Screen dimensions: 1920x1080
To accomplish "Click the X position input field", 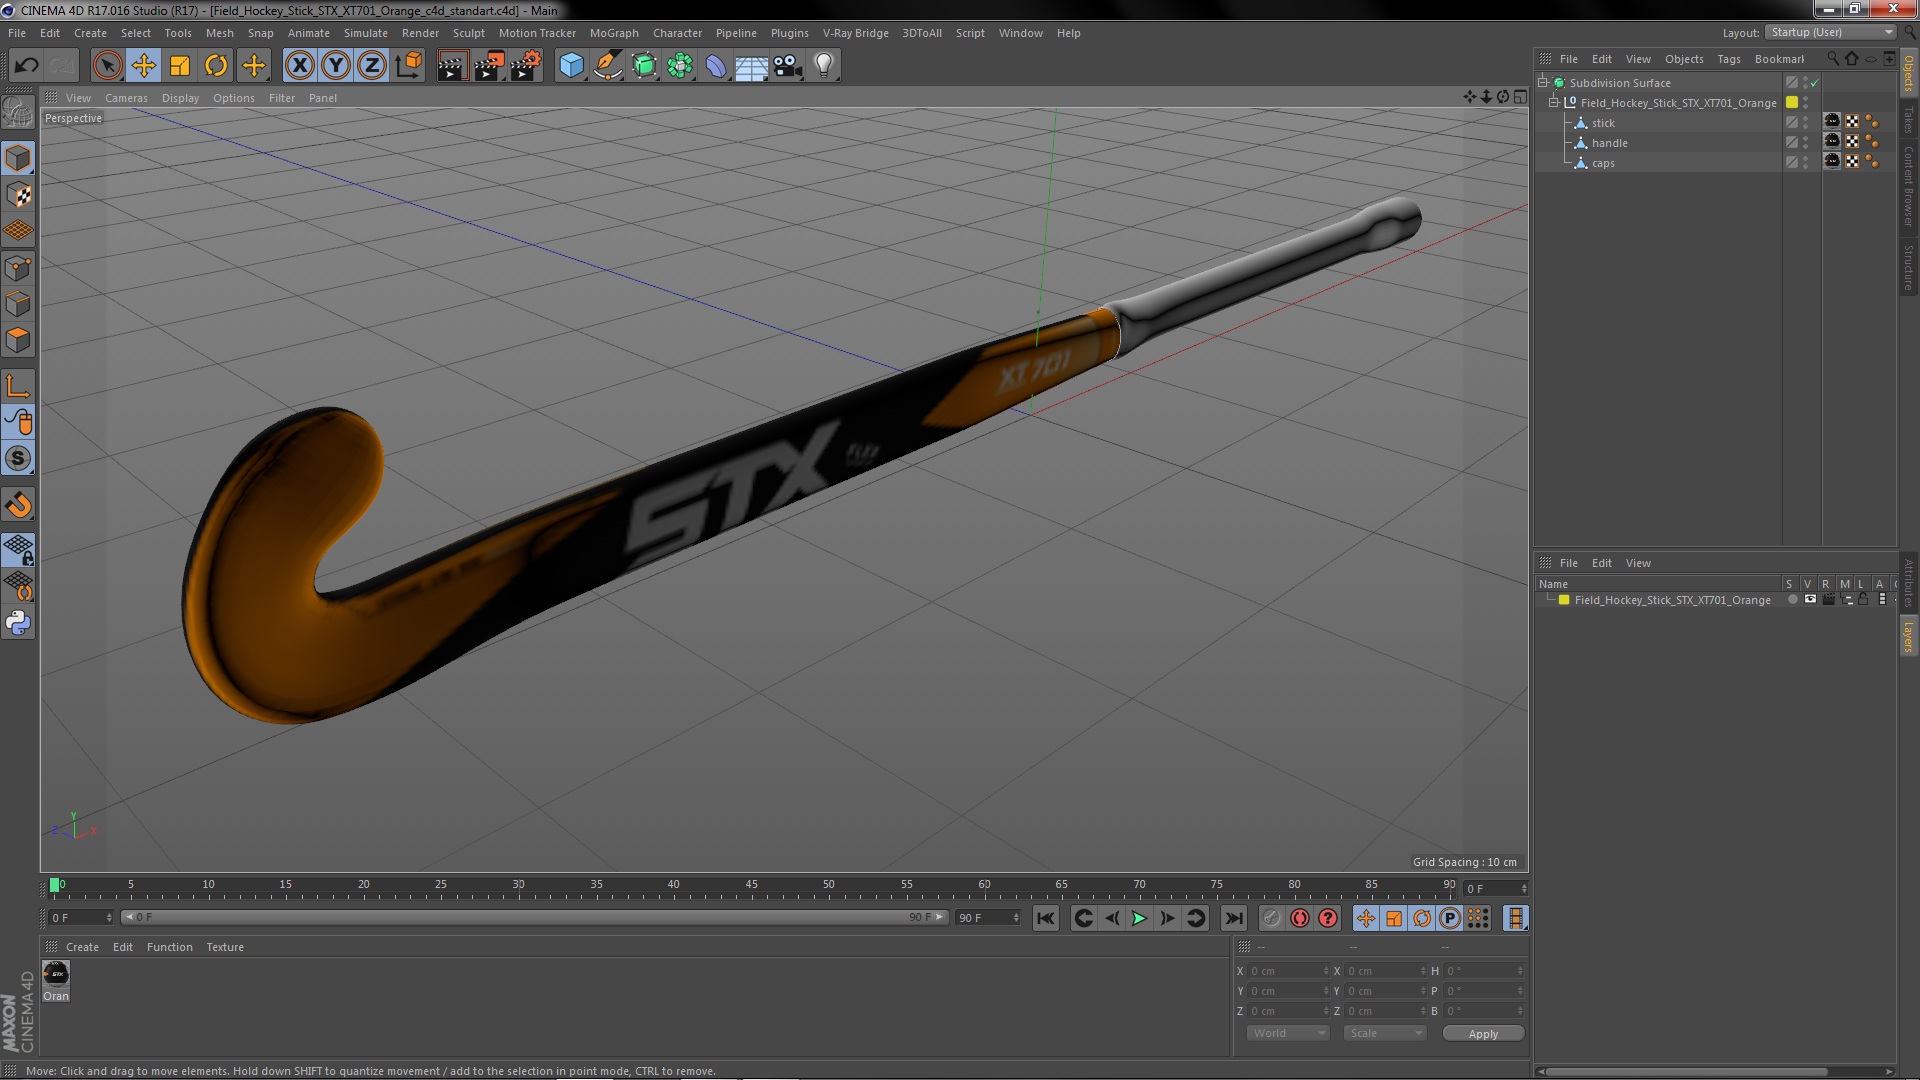I will [x=1289, y=971].
